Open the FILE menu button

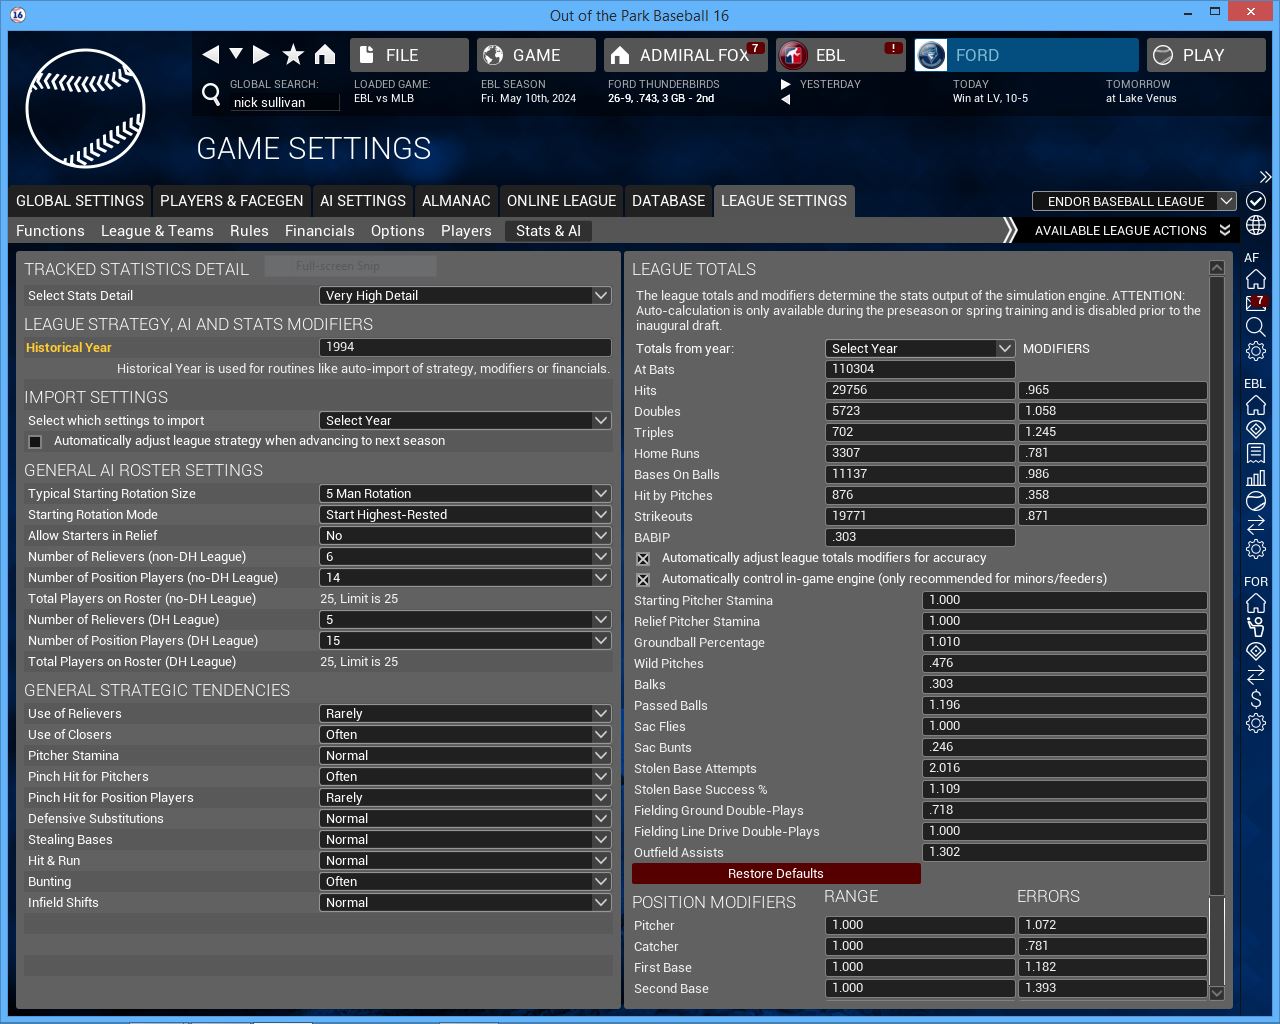[409, 55]
